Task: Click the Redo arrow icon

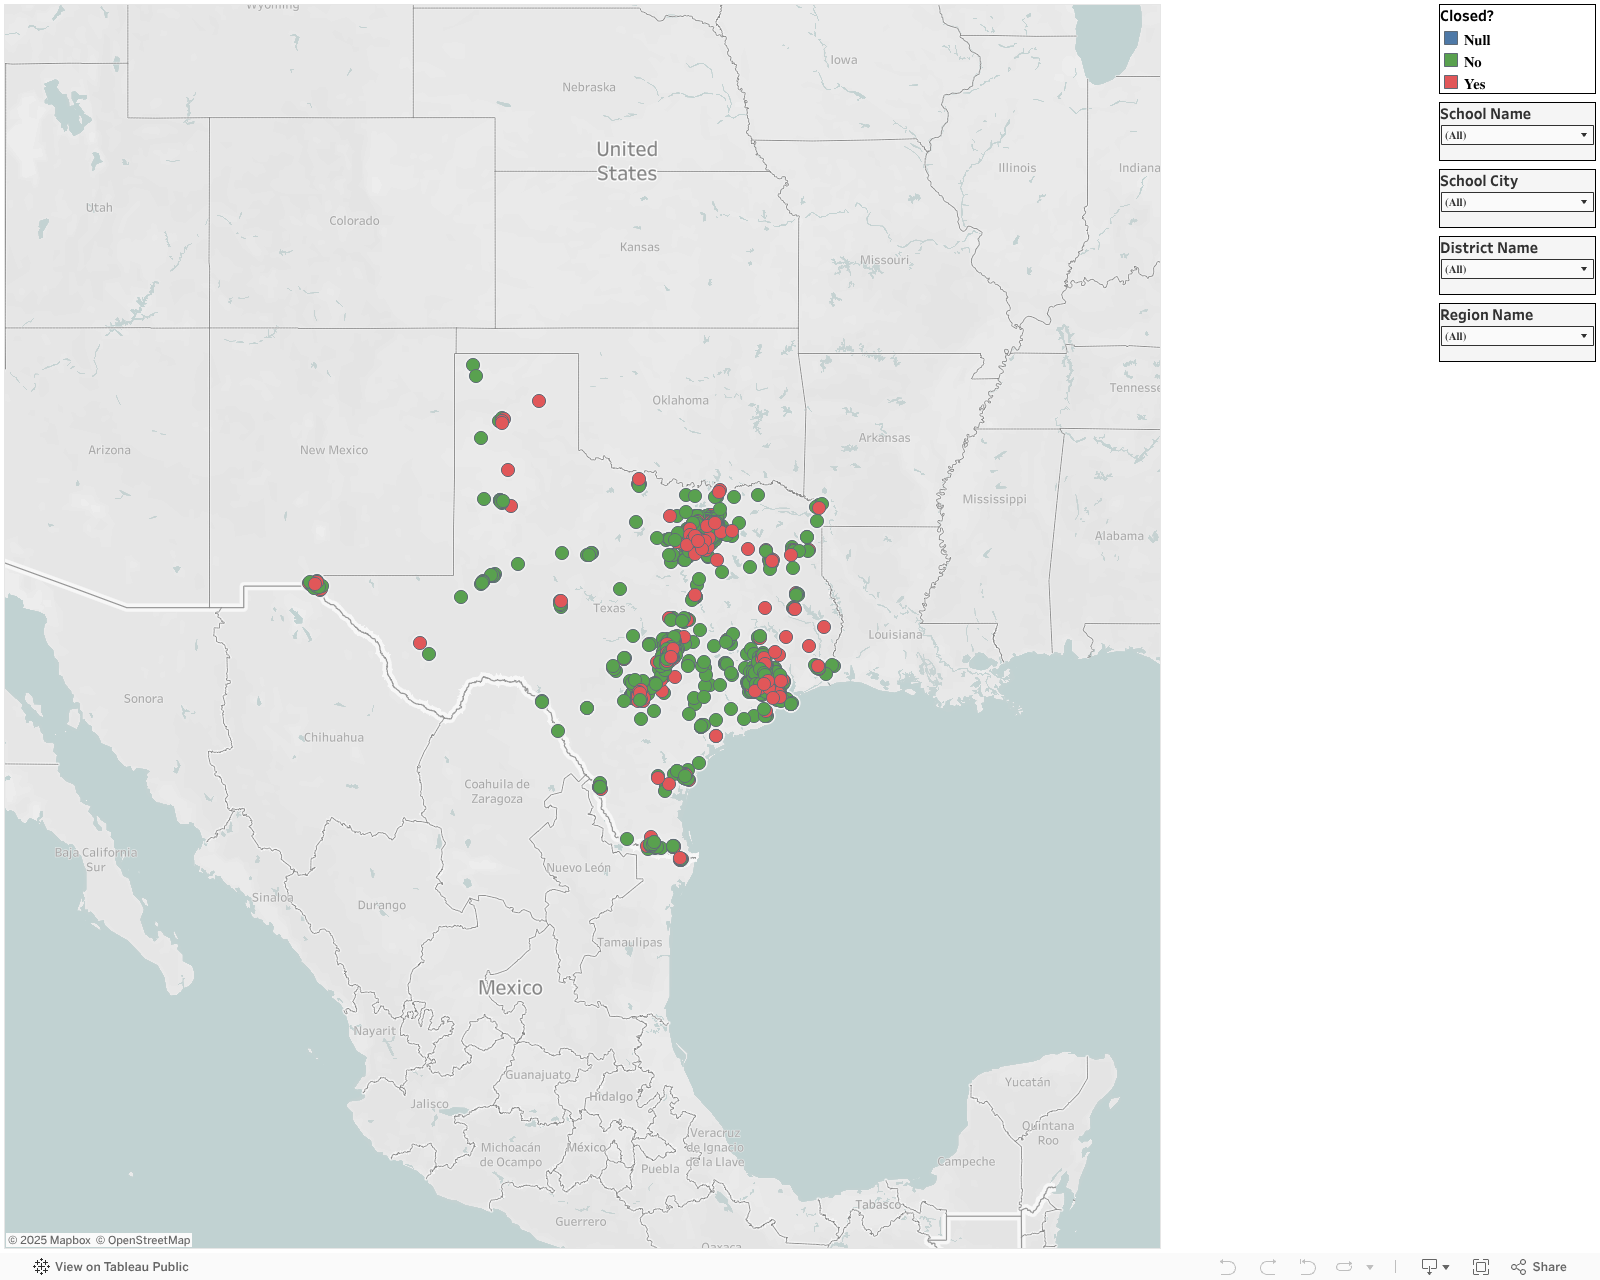Action: 1267,1267
